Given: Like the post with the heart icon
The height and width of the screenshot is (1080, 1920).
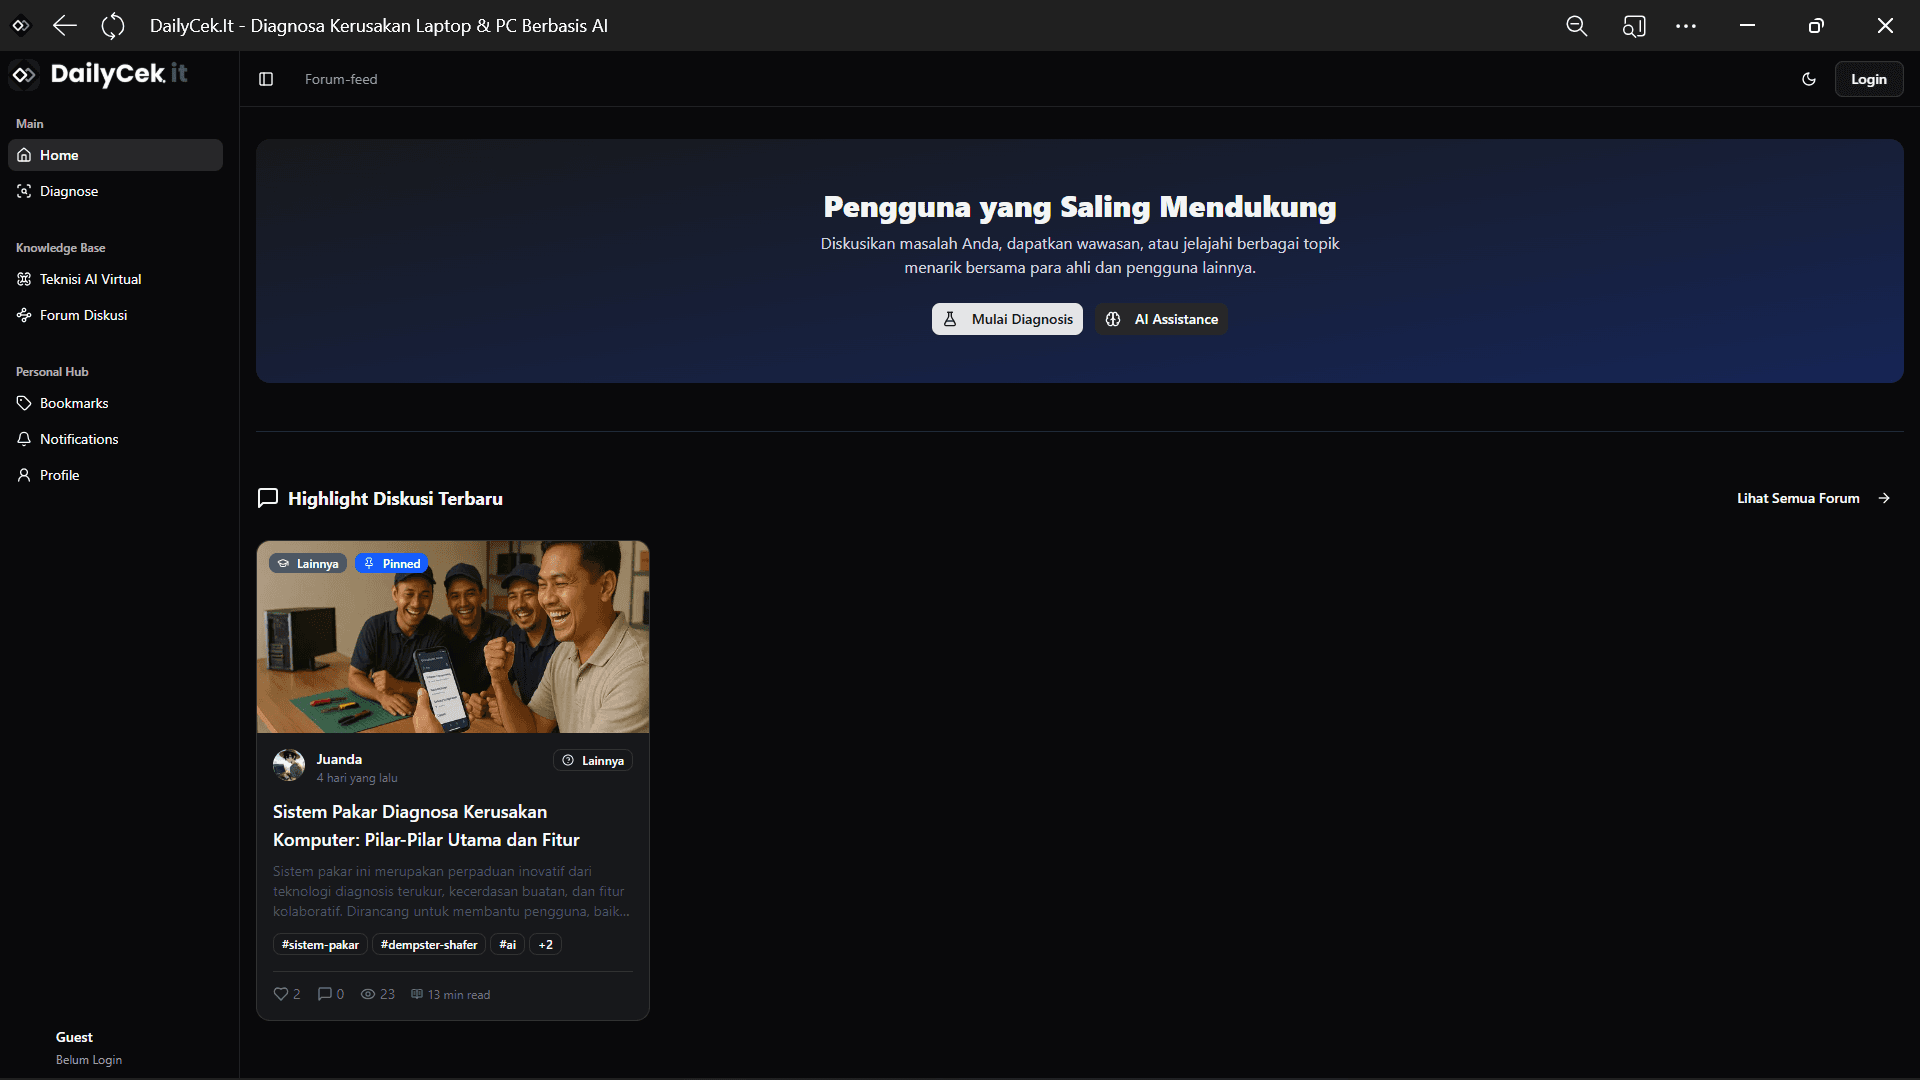Looking at the screenshot, I should coord(281,994).
